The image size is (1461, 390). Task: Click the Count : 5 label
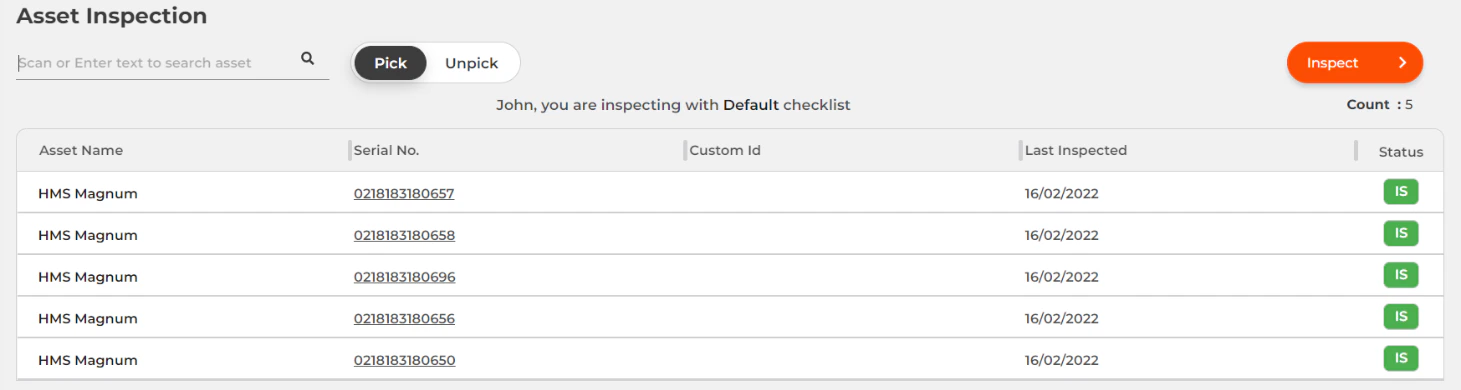1380,105
